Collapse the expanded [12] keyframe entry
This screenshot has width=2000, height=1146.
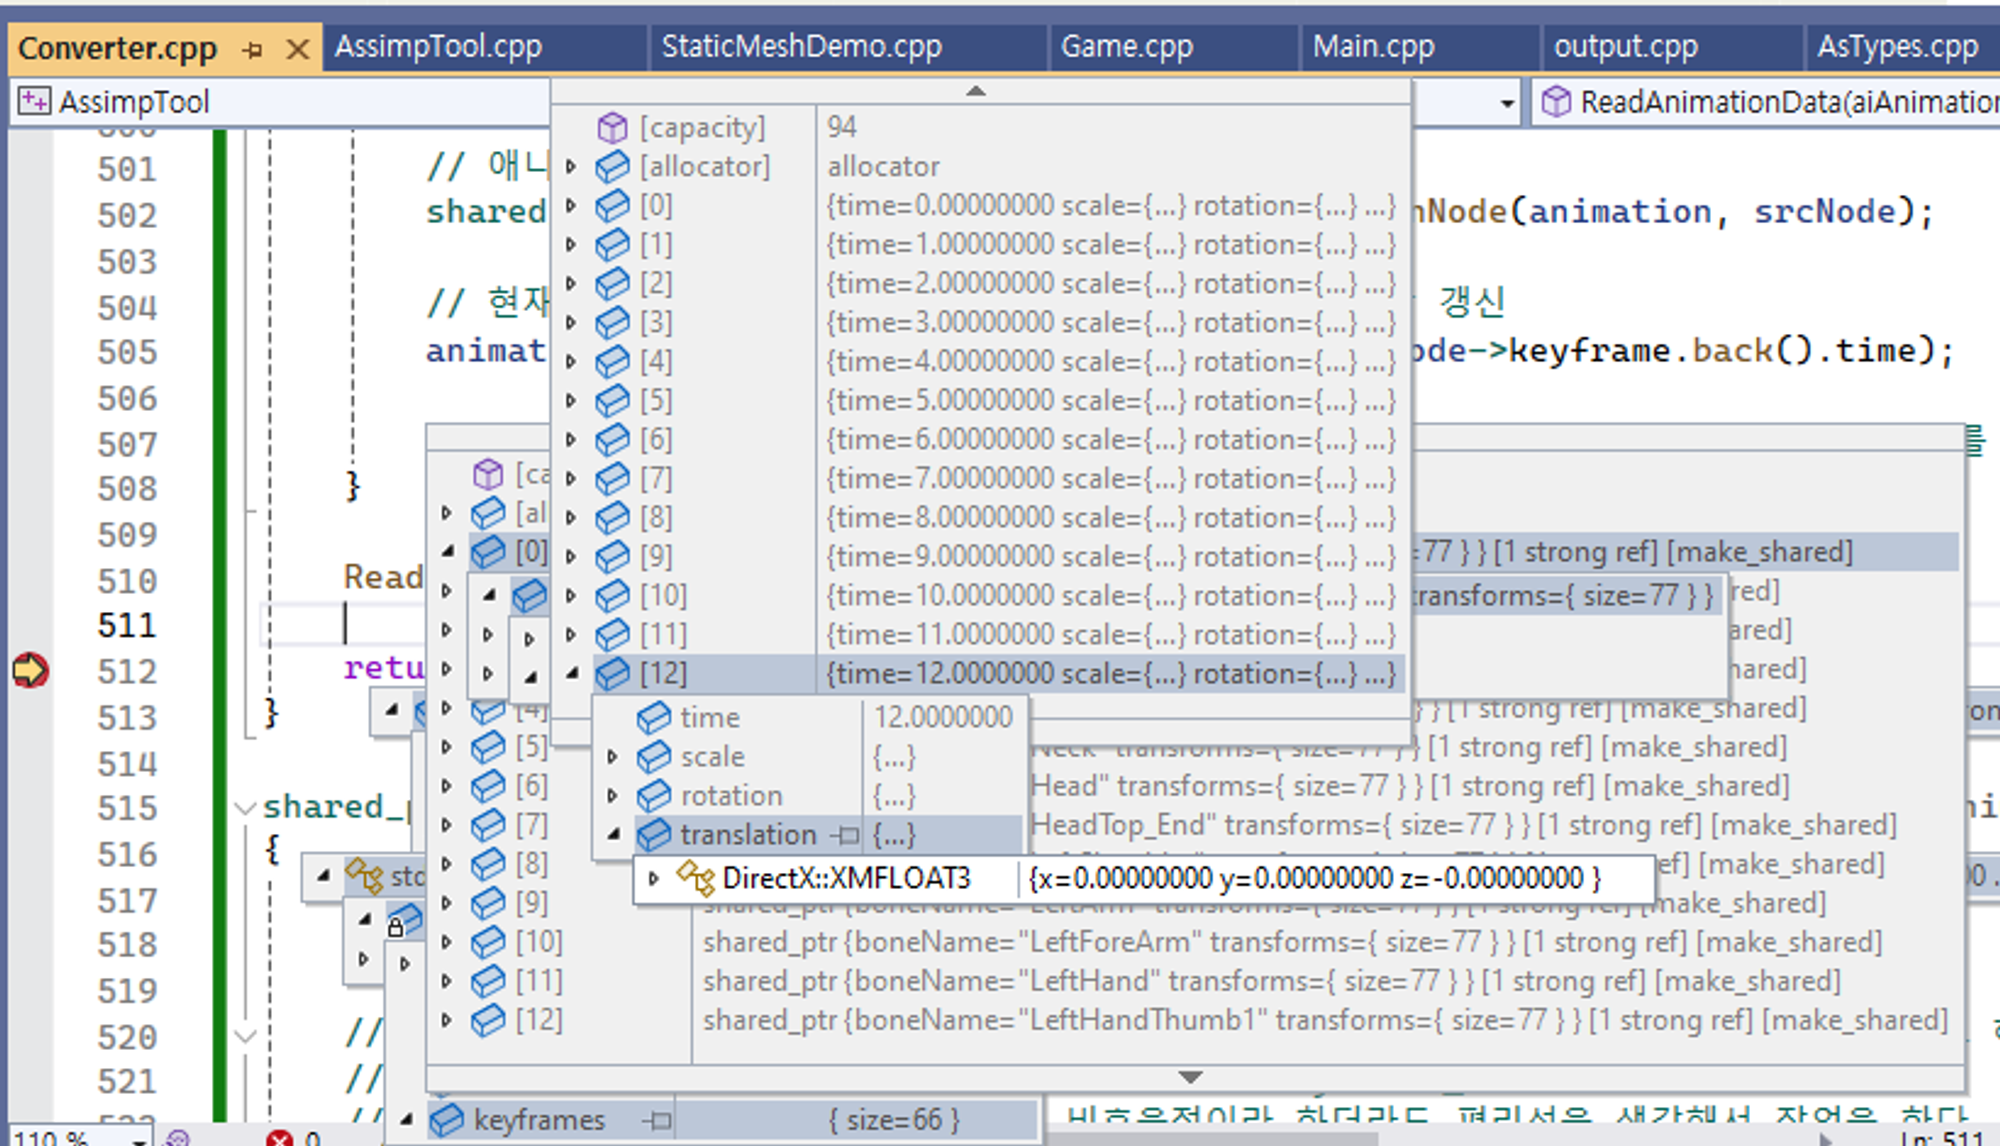[x=571, y=674]
